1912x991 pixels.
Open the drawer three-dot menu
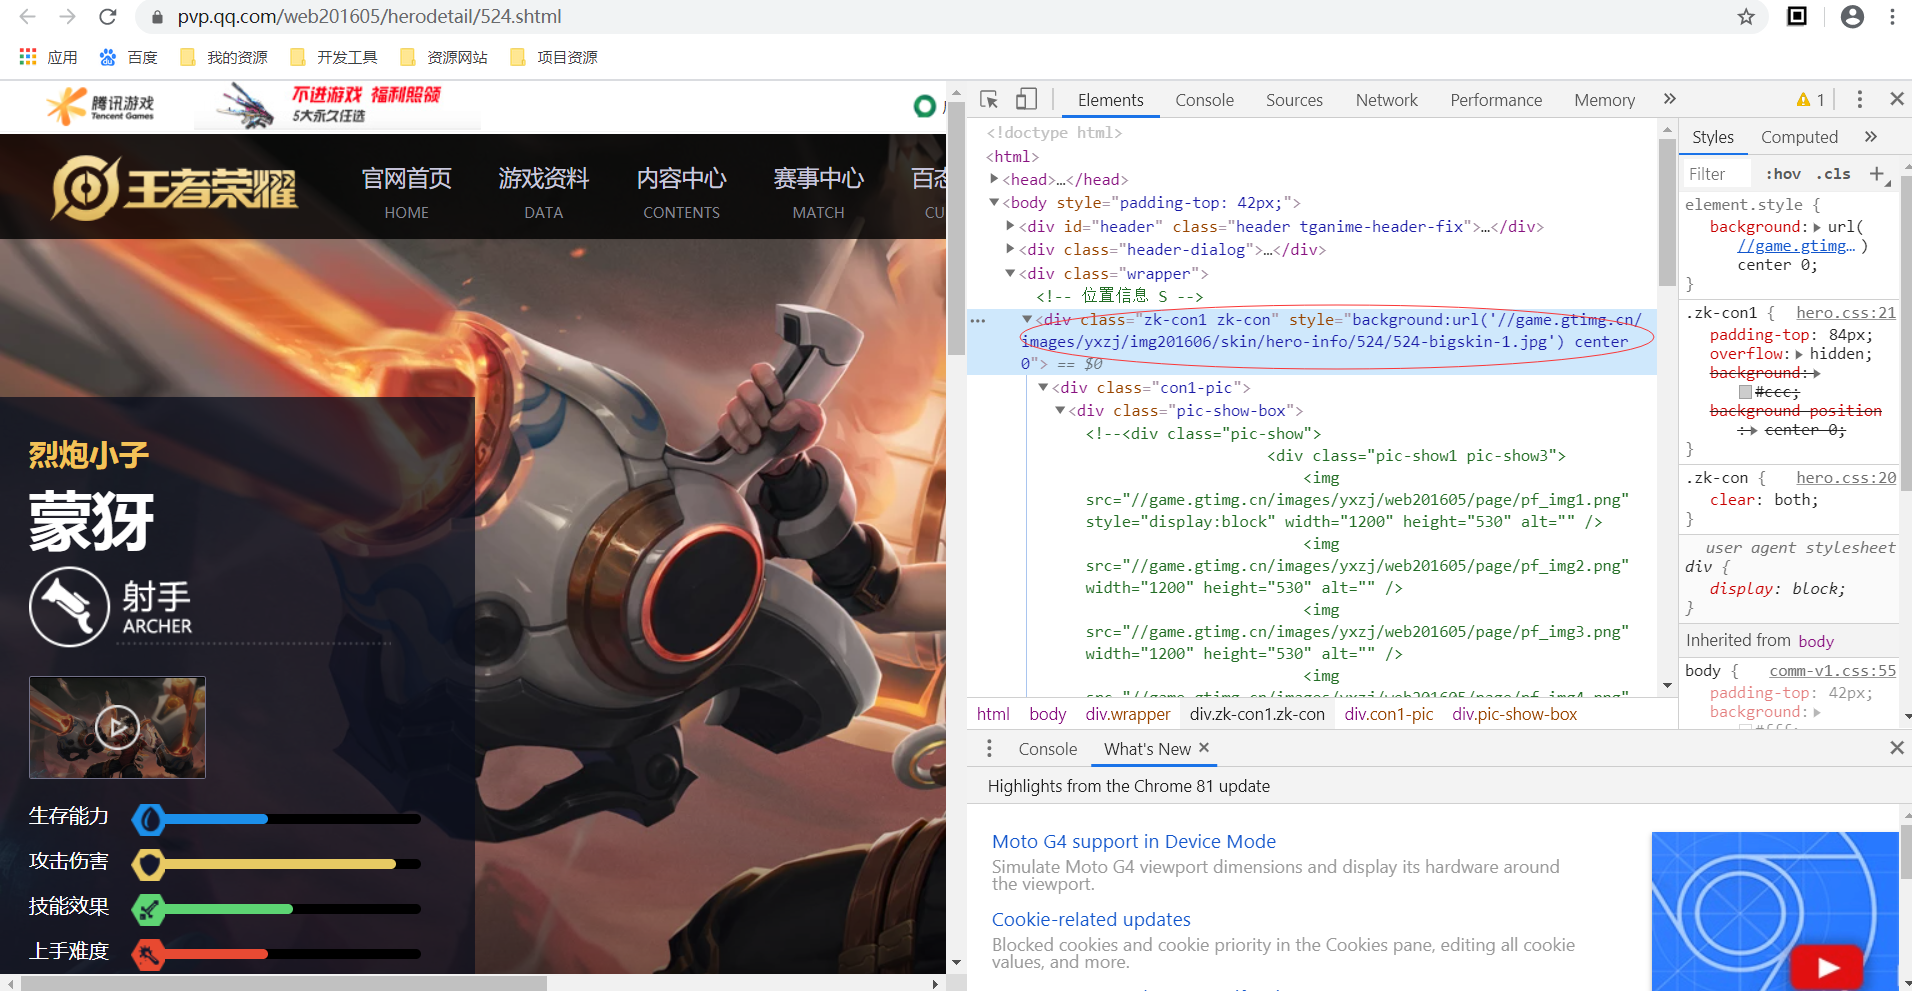[x=989, y=749]
